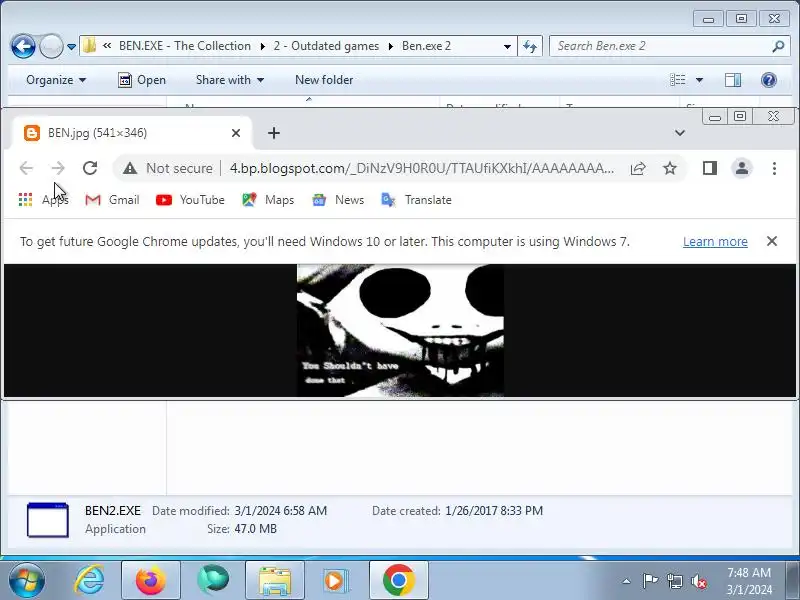Screen dimensions: 800x600
Task: Show hidden tray icons arrow
Action: 626,581
